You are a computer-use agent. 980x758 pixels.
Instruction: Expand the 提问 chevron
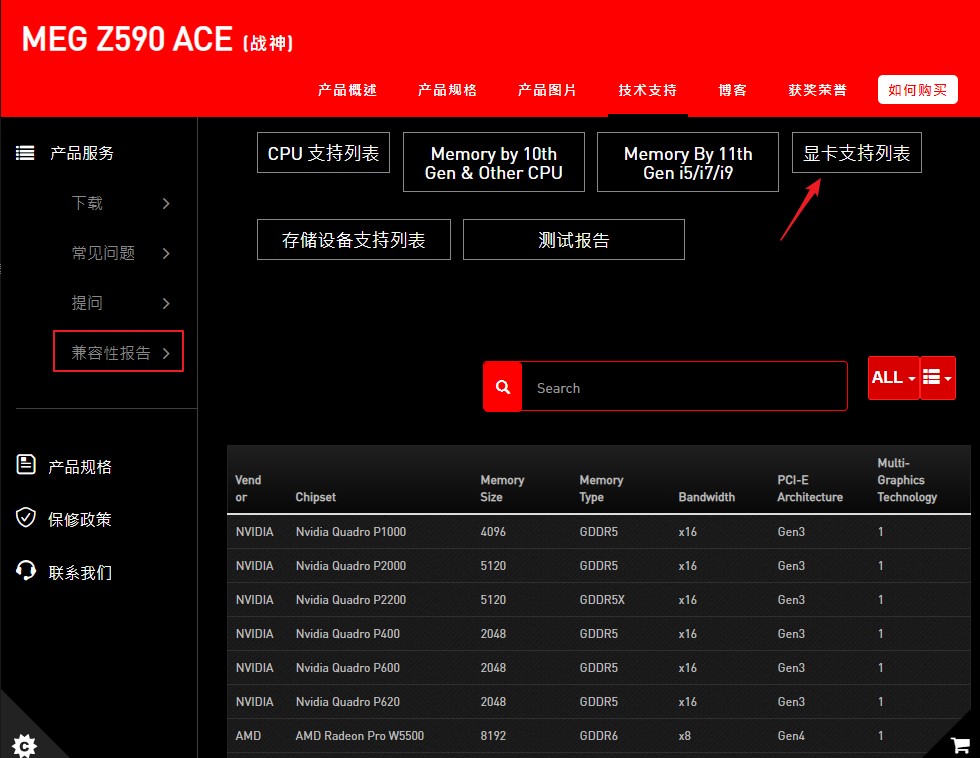coord(166,303)
